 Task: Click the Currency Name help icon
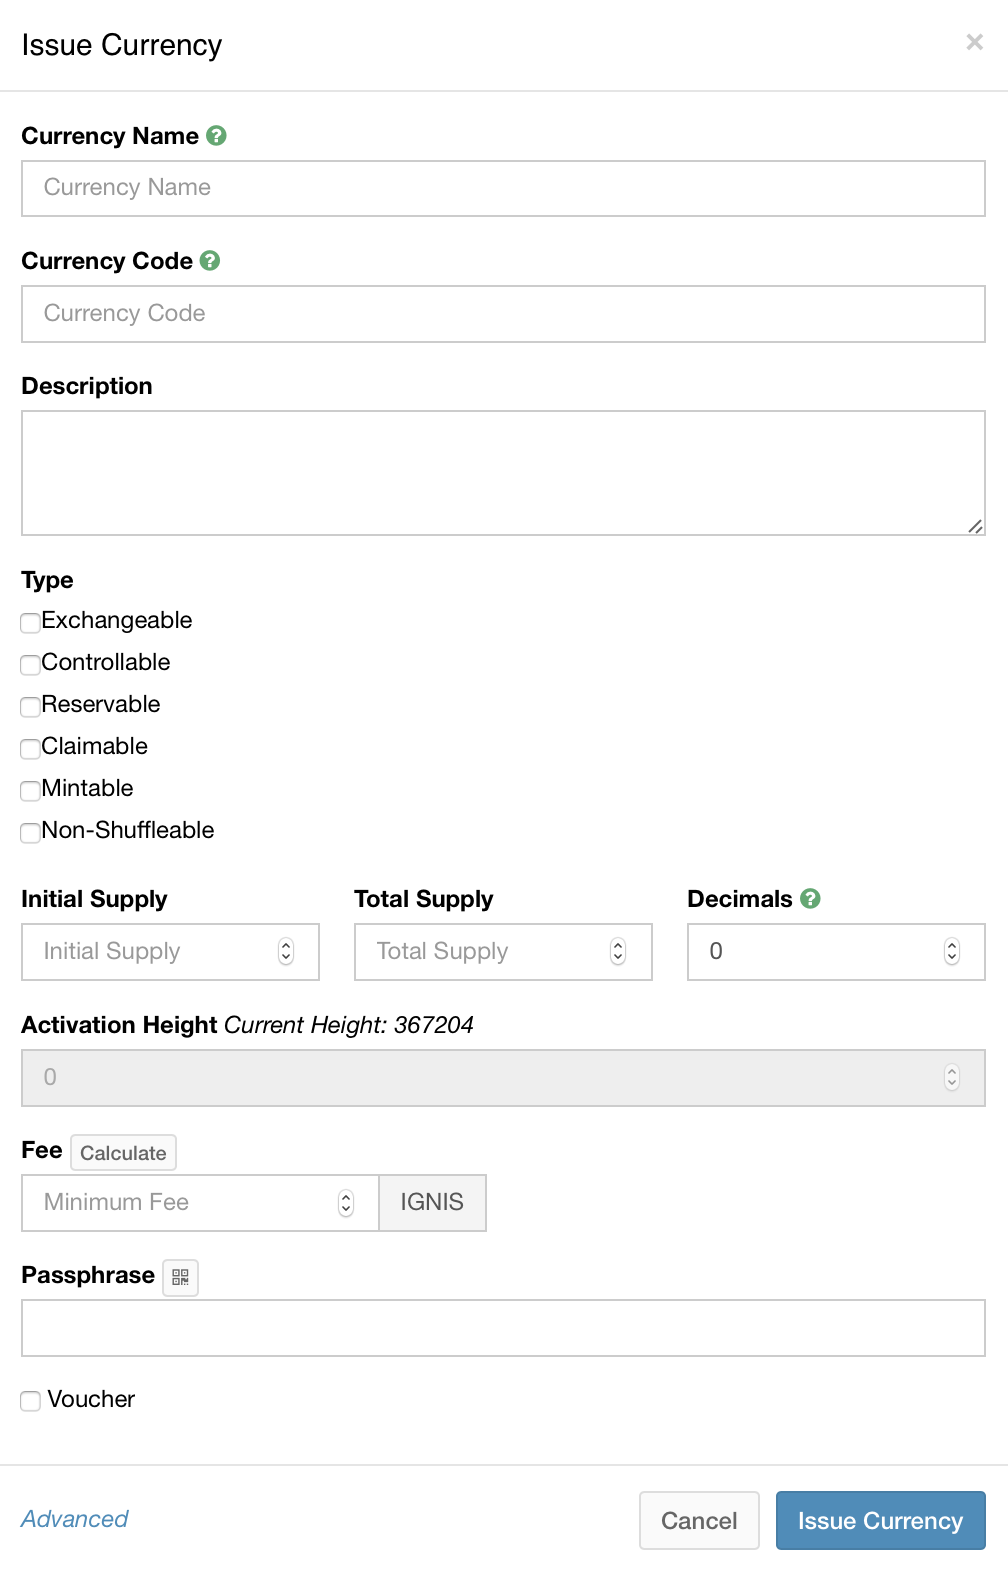(216, 136)
